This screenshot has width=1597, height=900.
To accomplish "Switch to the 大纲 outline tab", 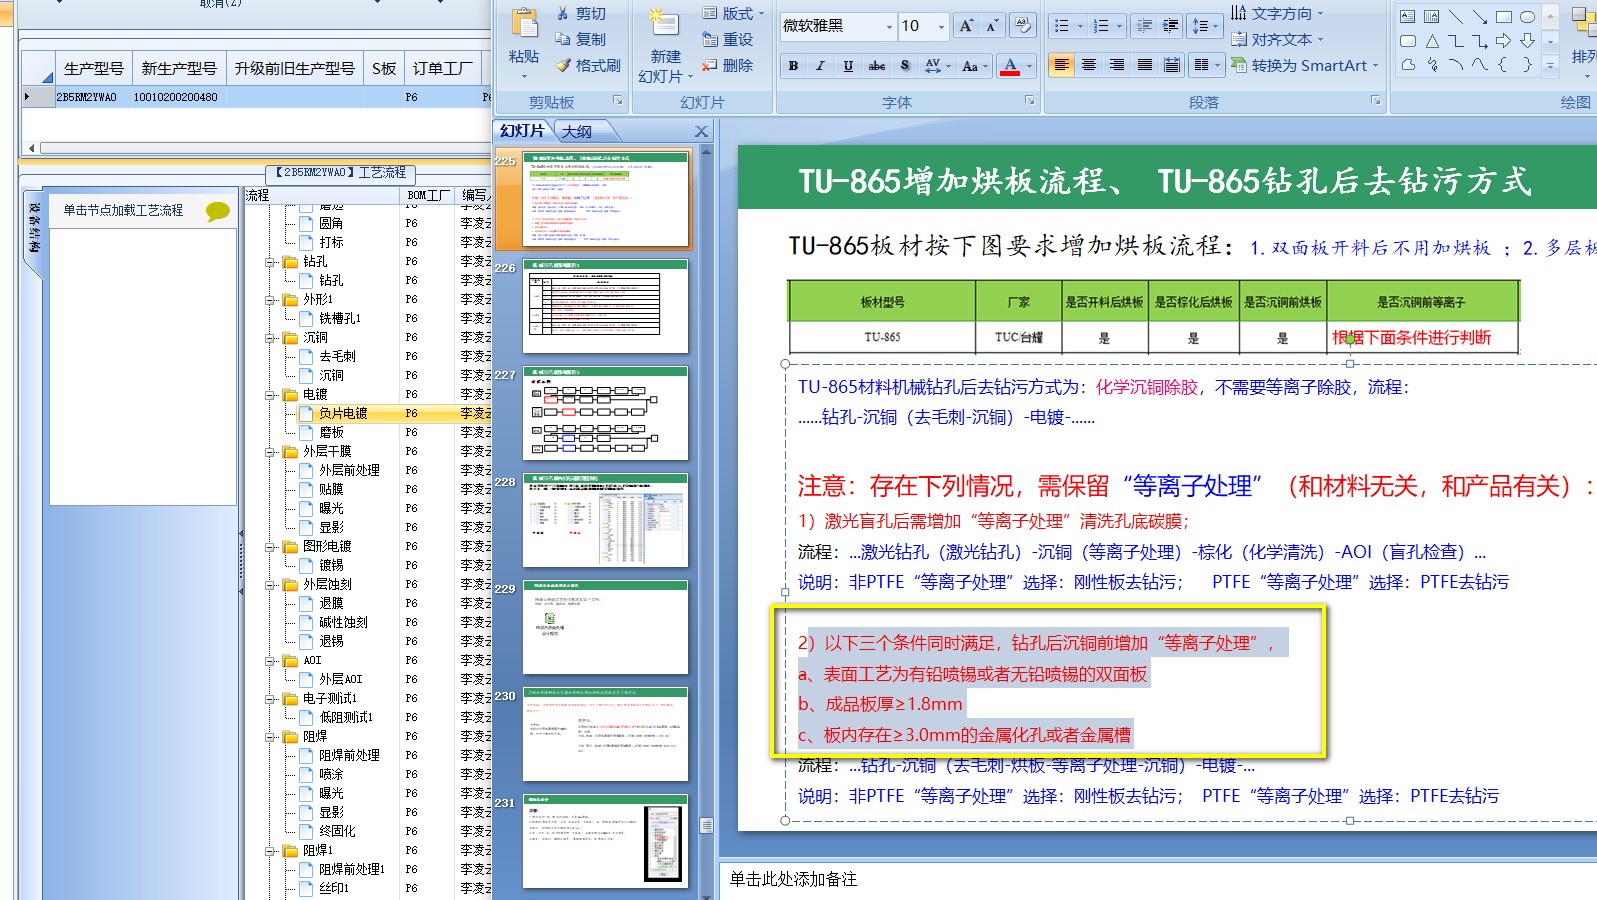I will pos(577,132).
